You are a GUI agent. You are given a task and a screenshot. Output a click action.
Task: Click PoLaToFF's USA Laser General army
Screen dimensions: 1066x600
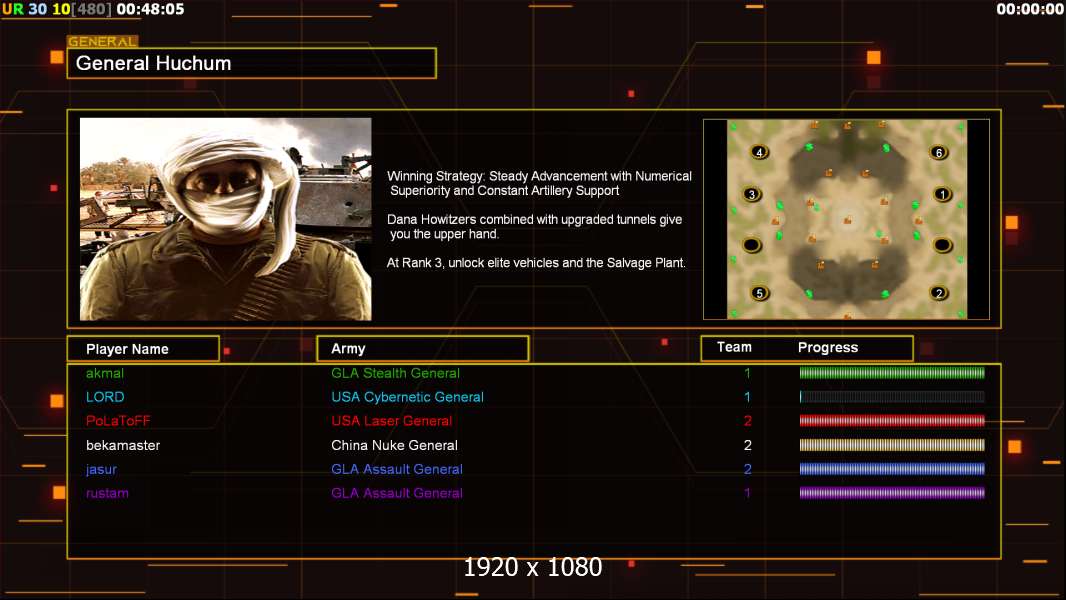pos(392,421)
